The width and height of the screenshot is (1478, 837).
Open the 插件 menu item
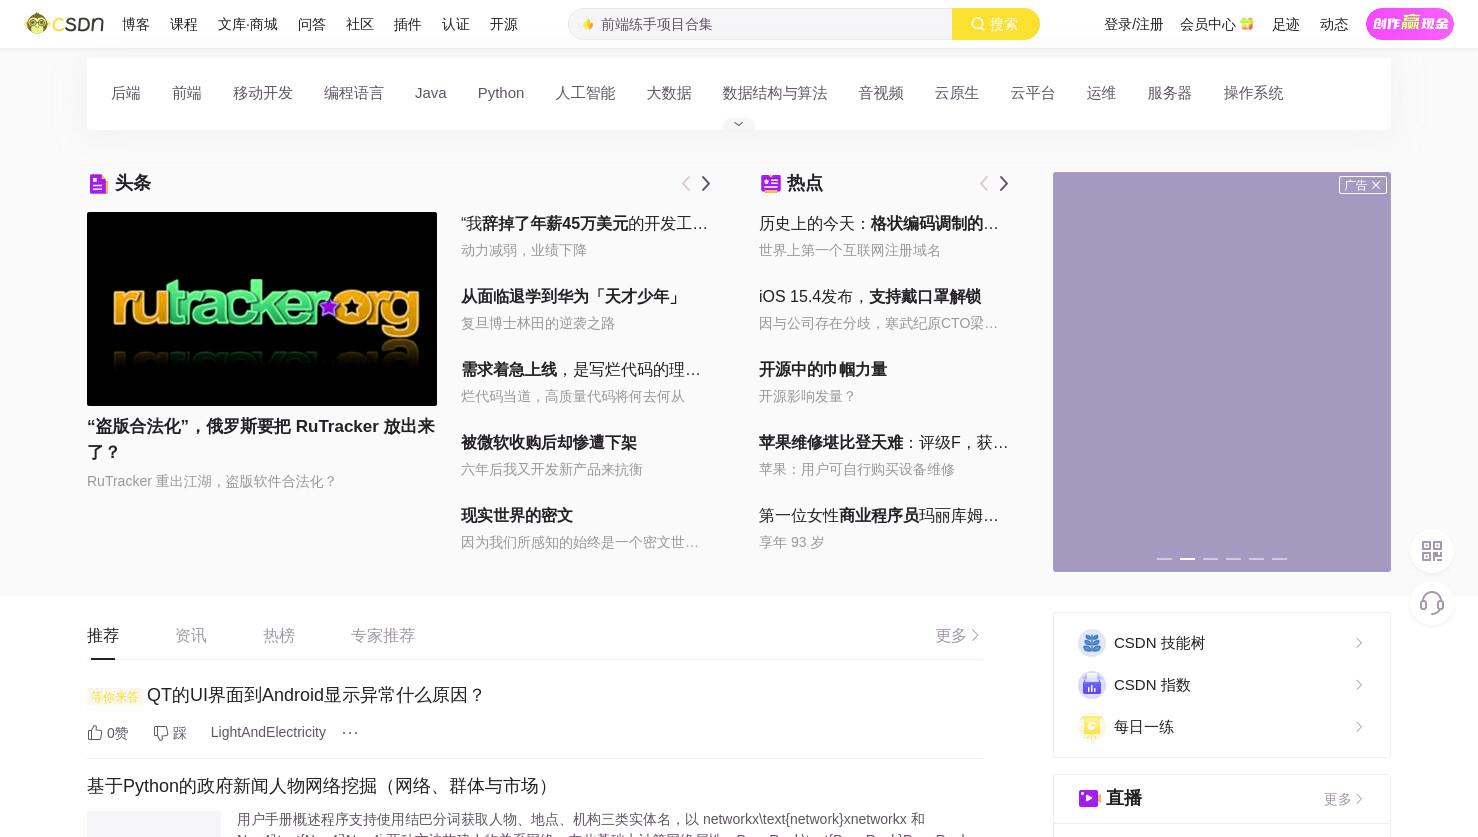pyautogui.click(x=408, y=24)
